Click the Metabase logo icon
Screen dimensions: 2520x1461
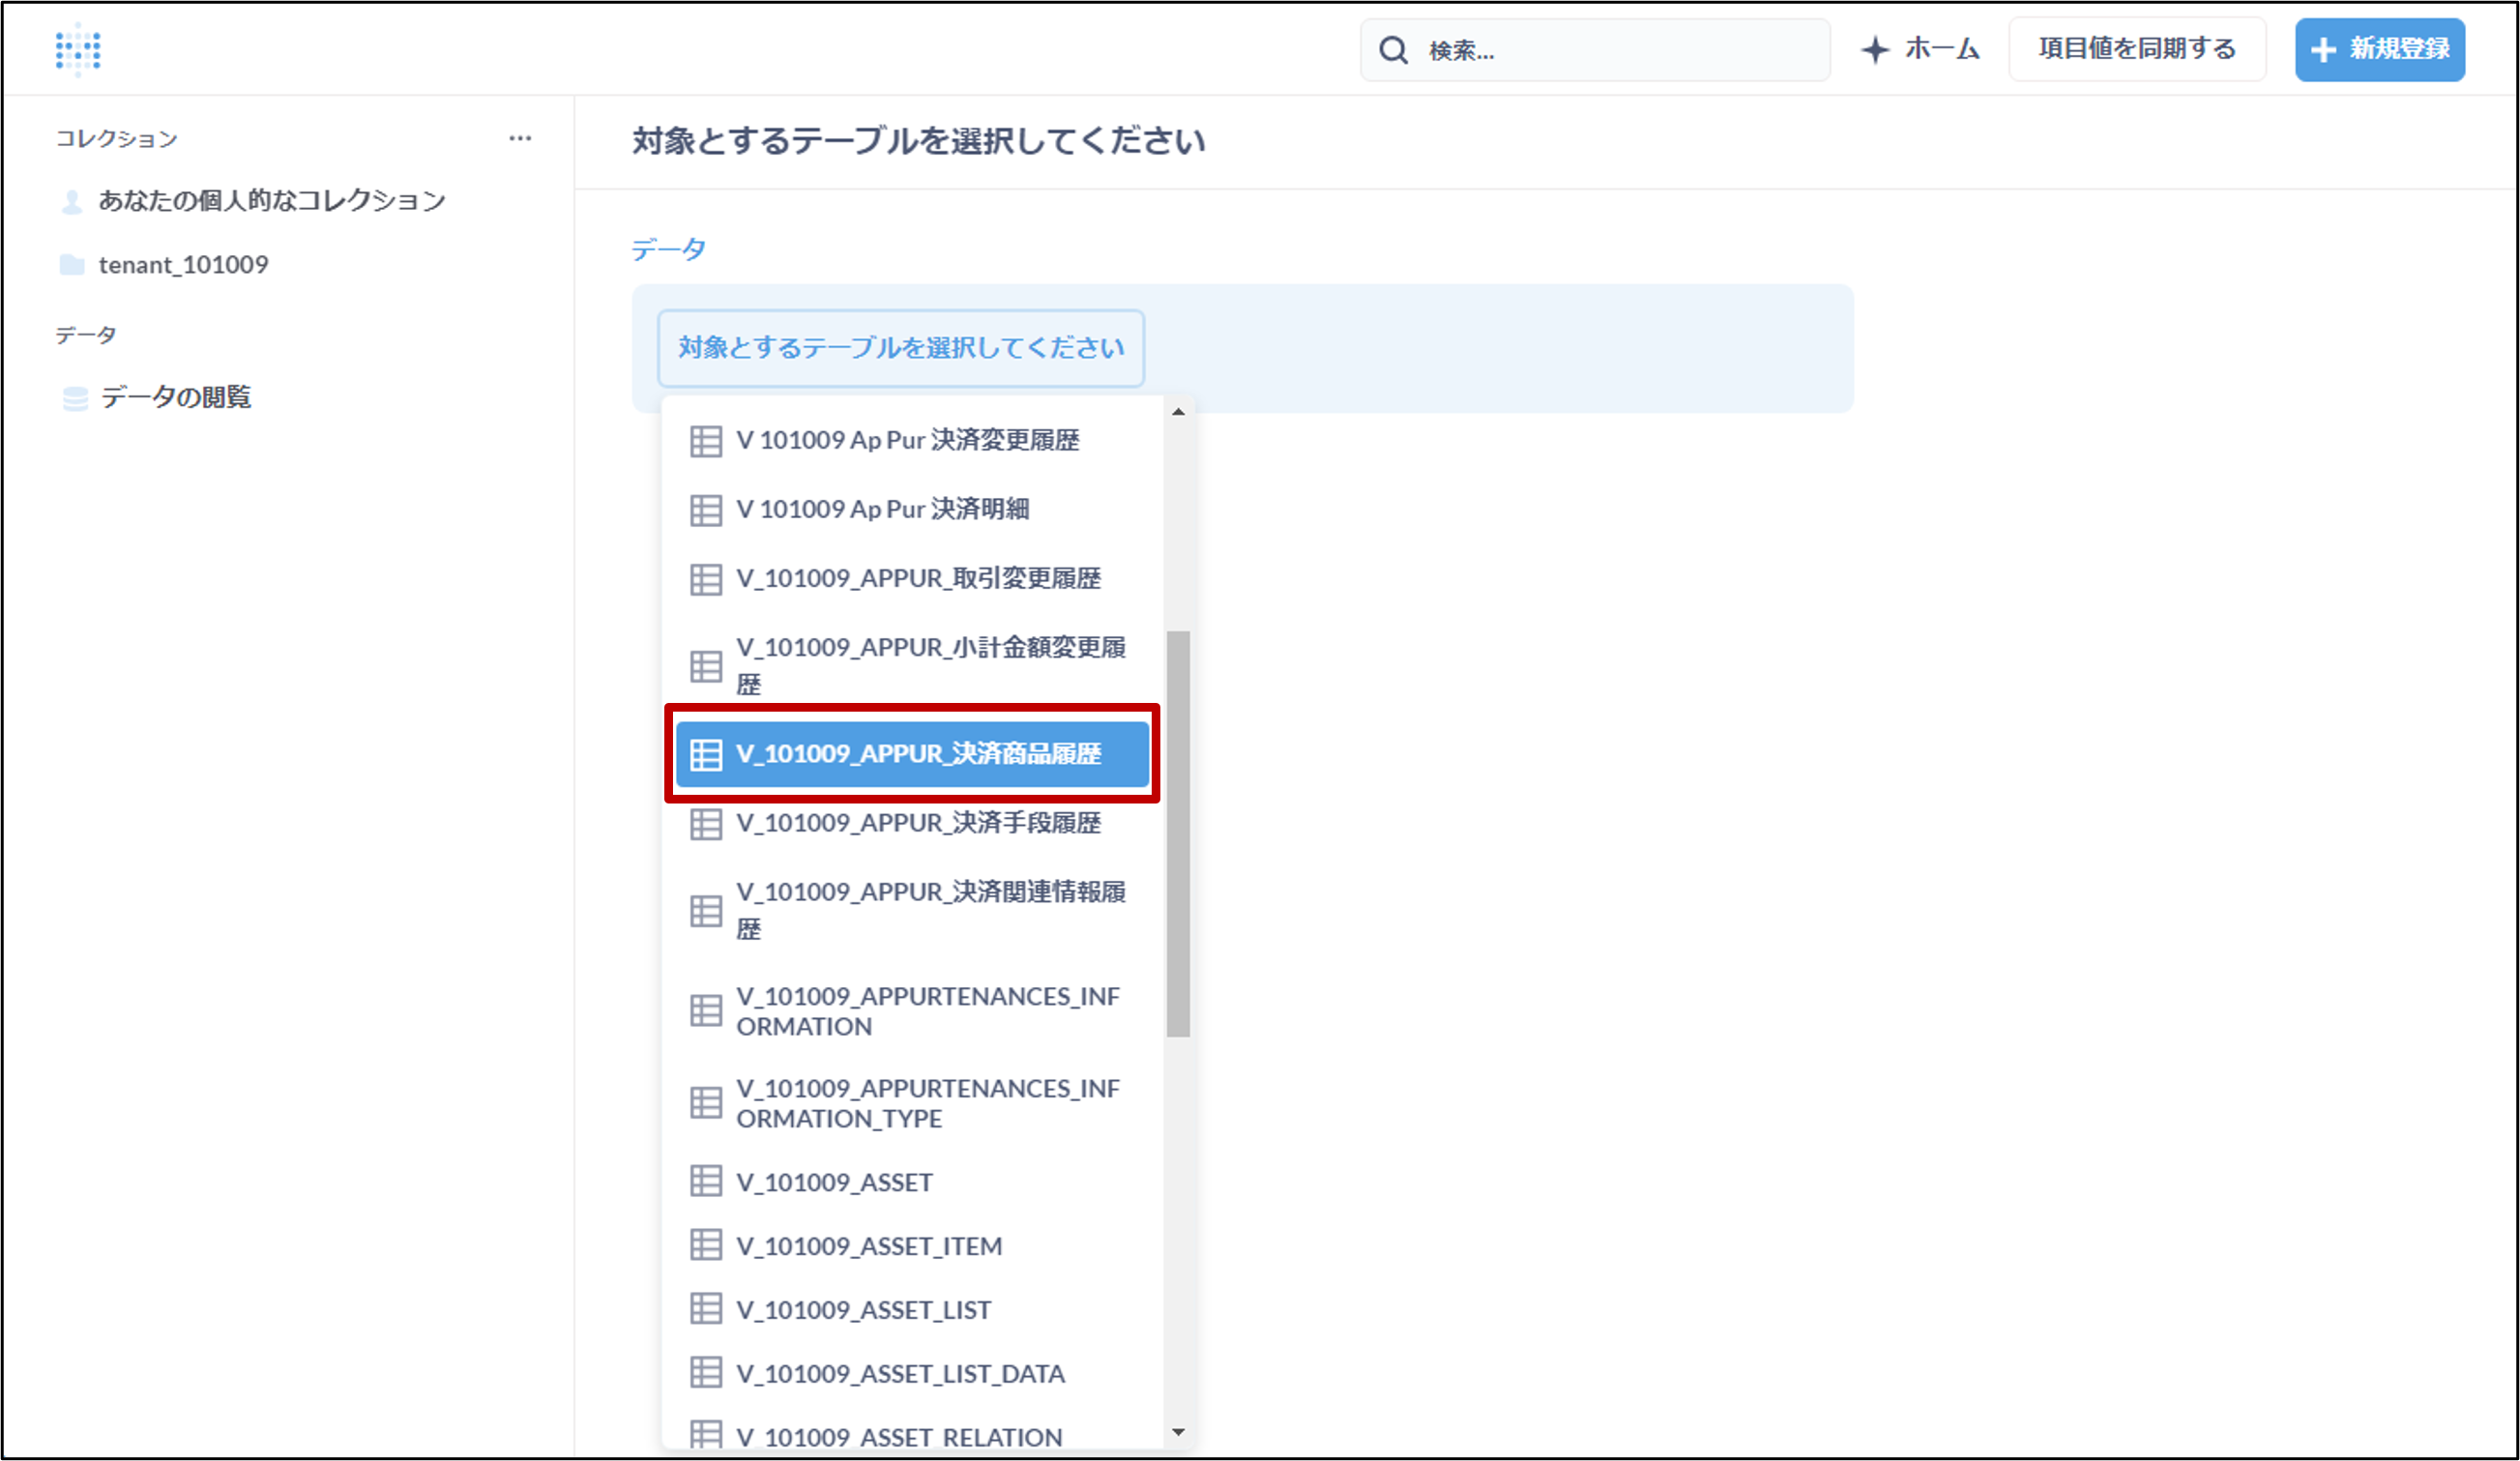tap(78, 49)
